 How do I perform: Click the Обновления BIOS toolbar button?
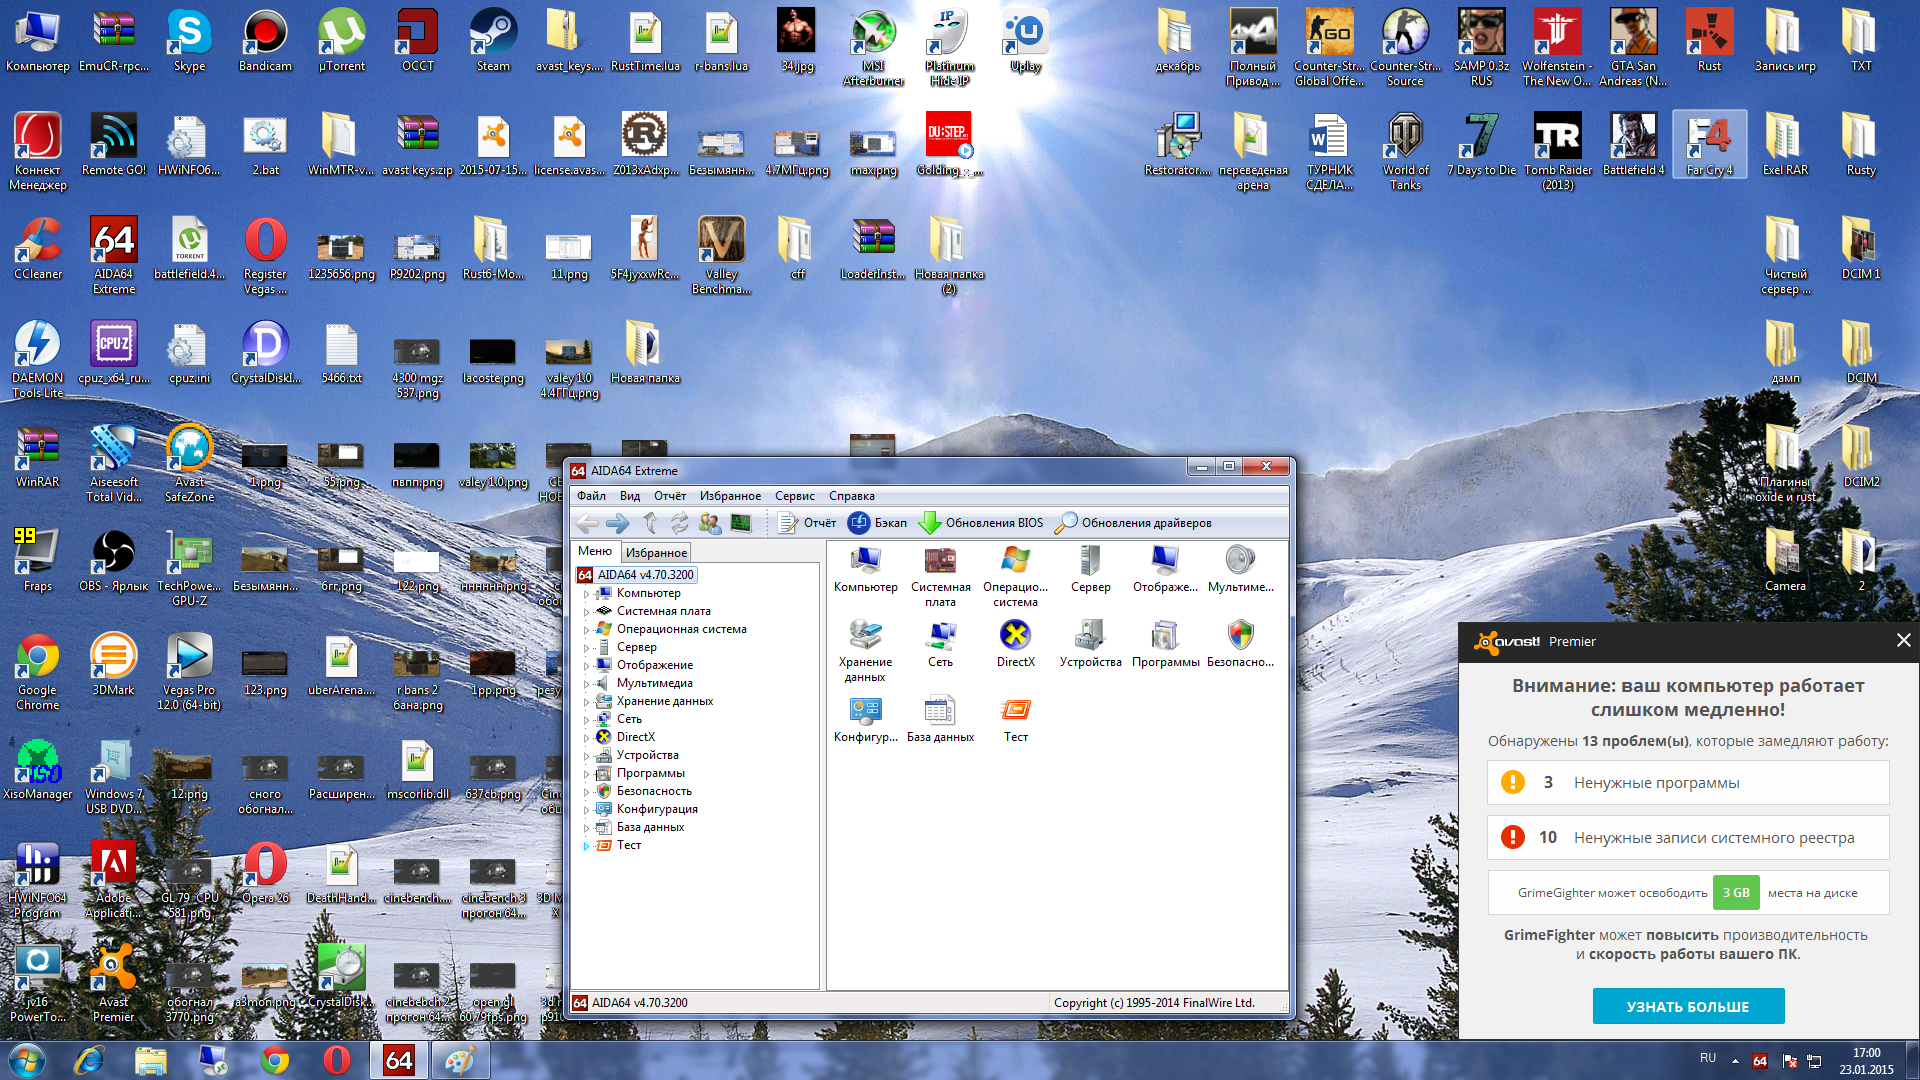coord(981,523)
